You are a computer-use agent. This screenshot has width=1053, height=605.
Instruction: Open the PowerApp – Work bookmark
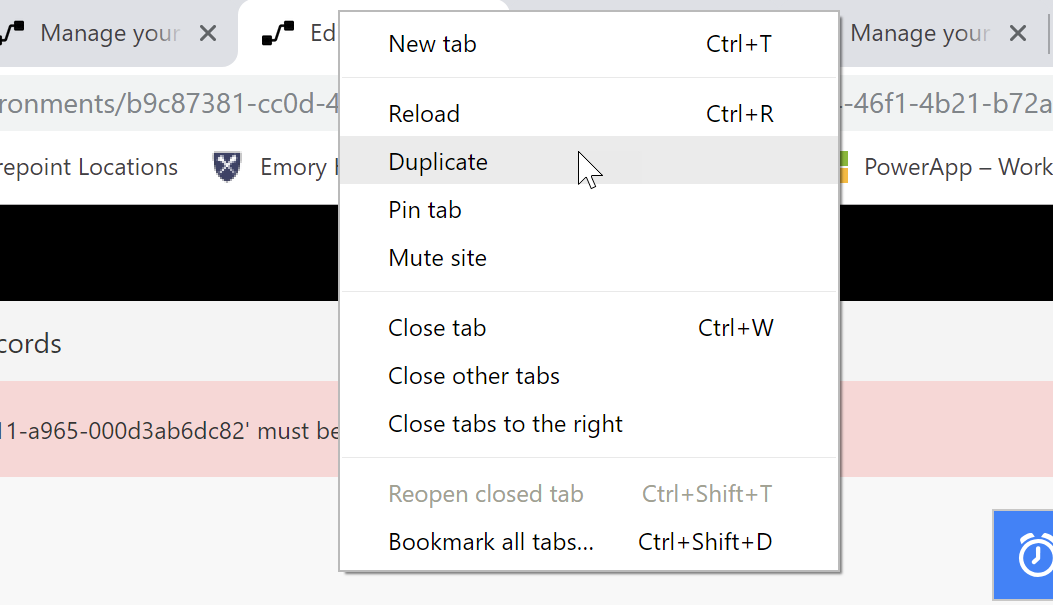click(x=958, y=167)
